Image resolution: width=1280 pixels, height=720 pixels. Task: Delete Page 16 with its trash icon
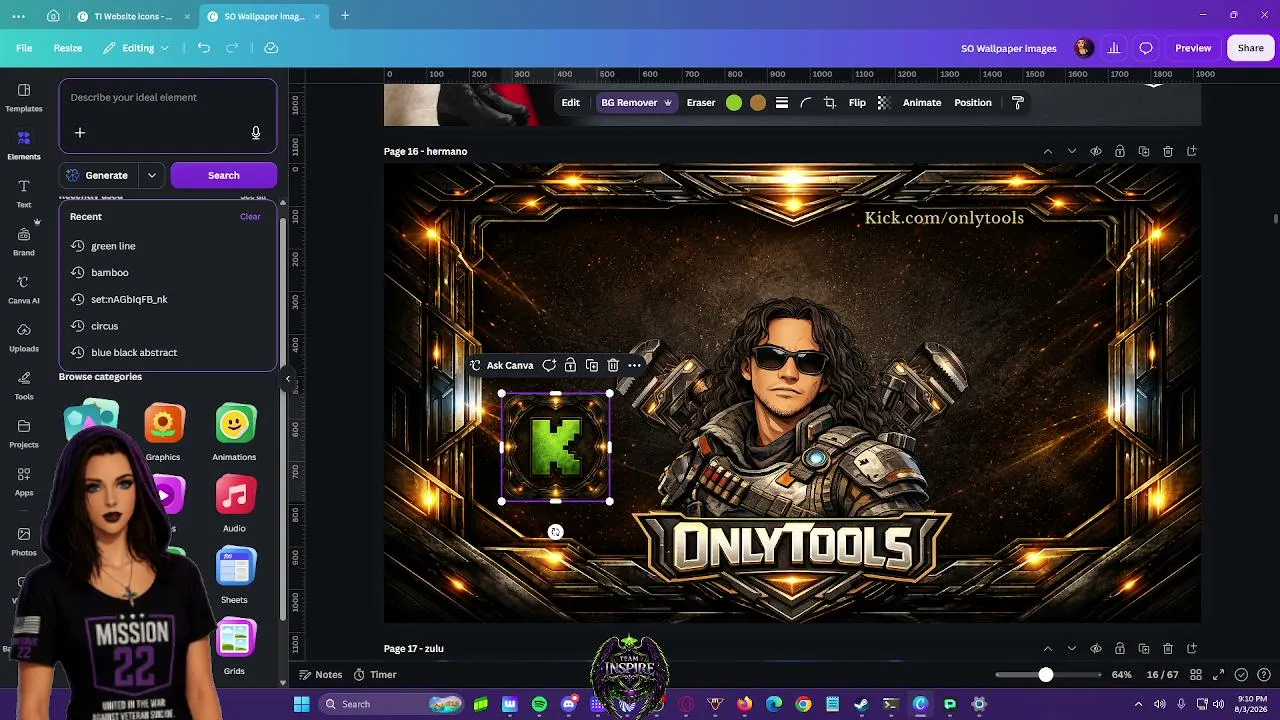[x=1168, y=152]
